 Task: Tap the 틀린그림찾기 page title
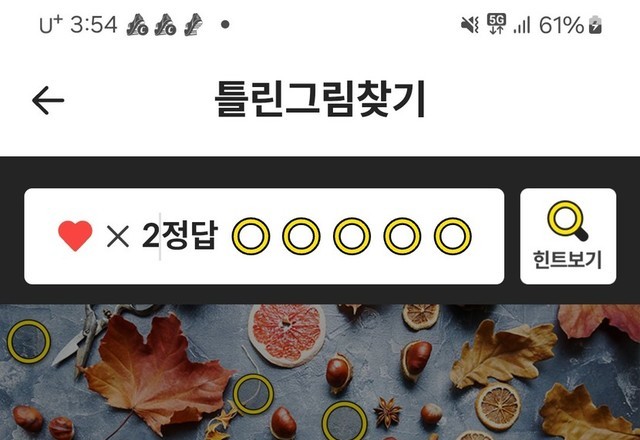[x=320, y=99]
